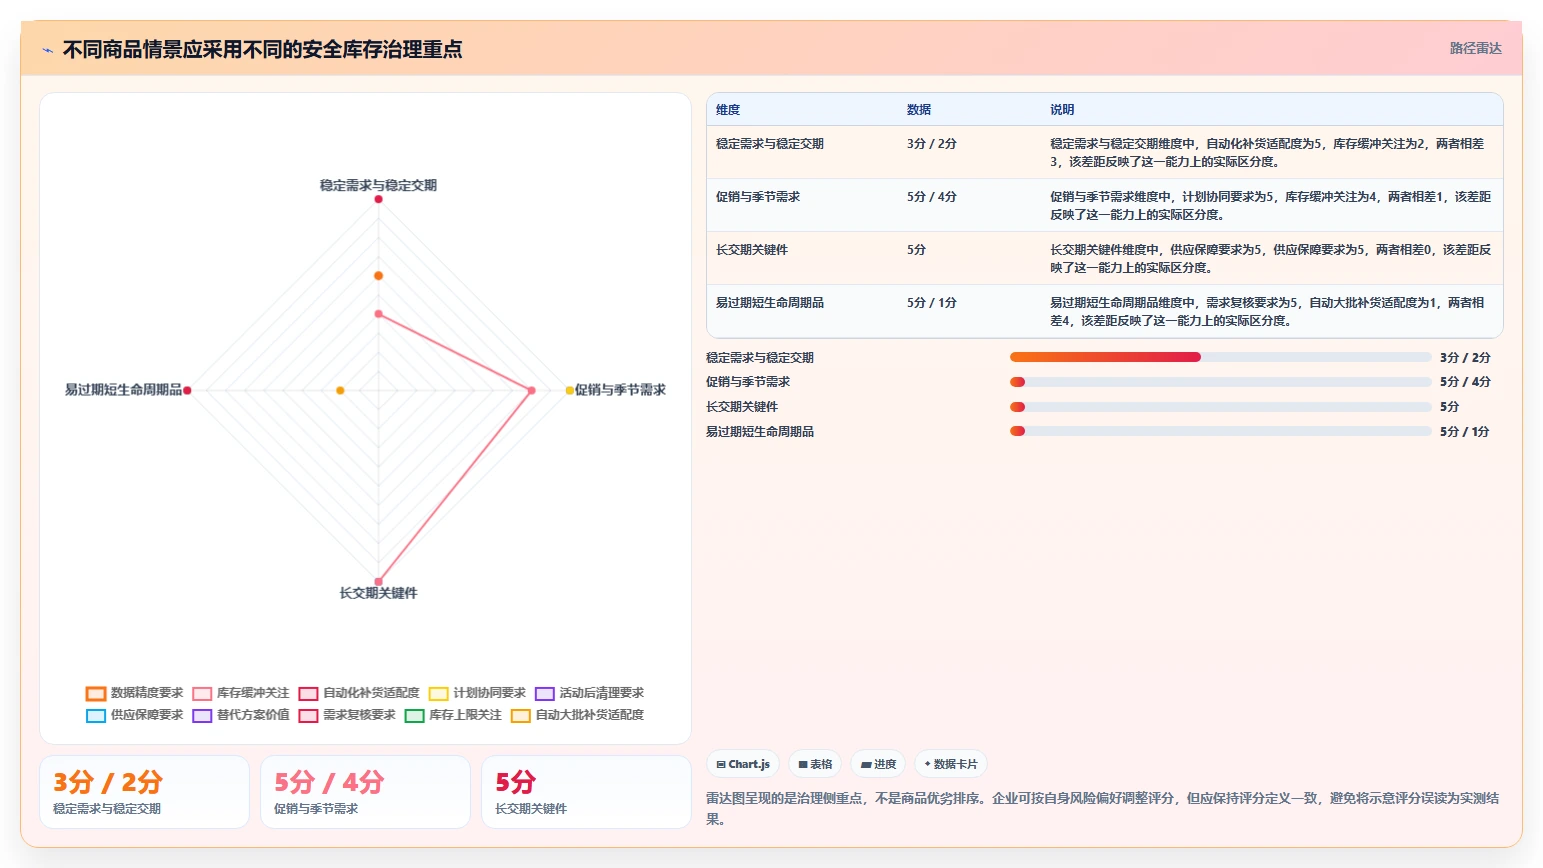Click the 数据 column header
Screen dimensions: 1543x868
[x=919, y=110]
